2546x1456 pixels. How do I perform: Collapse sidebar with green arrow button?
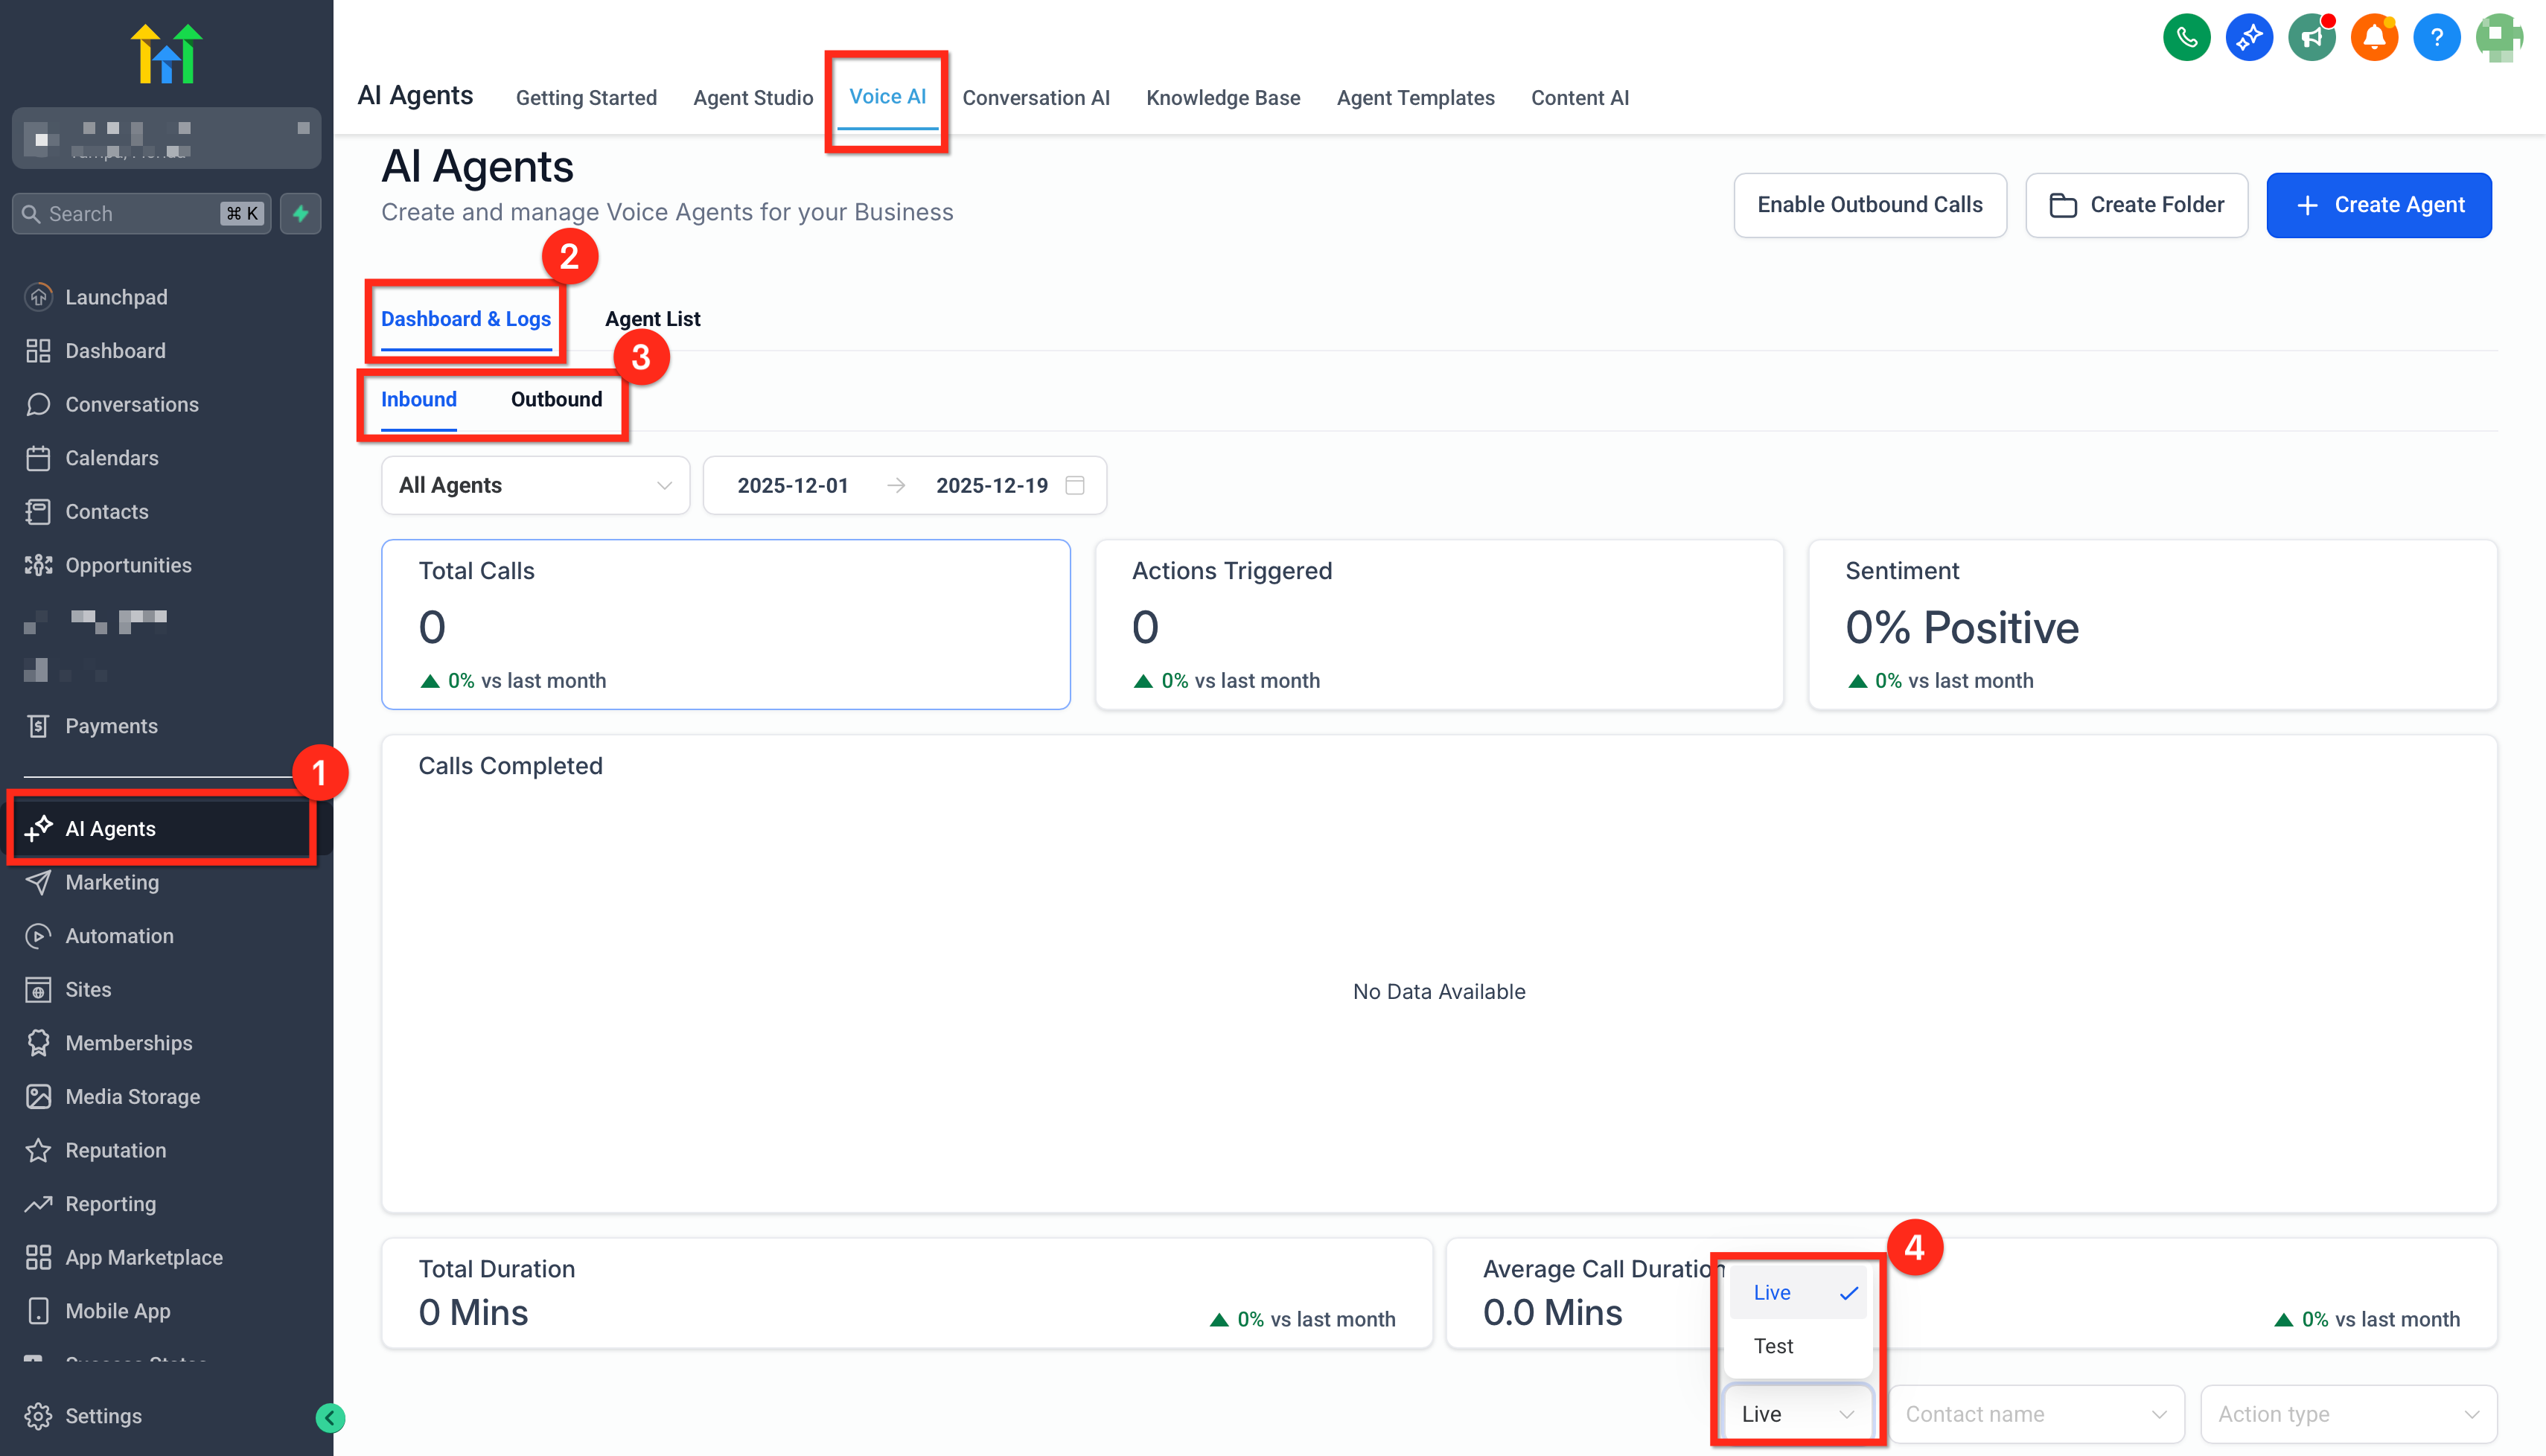pyautogui.click(x=330, y=1417)
